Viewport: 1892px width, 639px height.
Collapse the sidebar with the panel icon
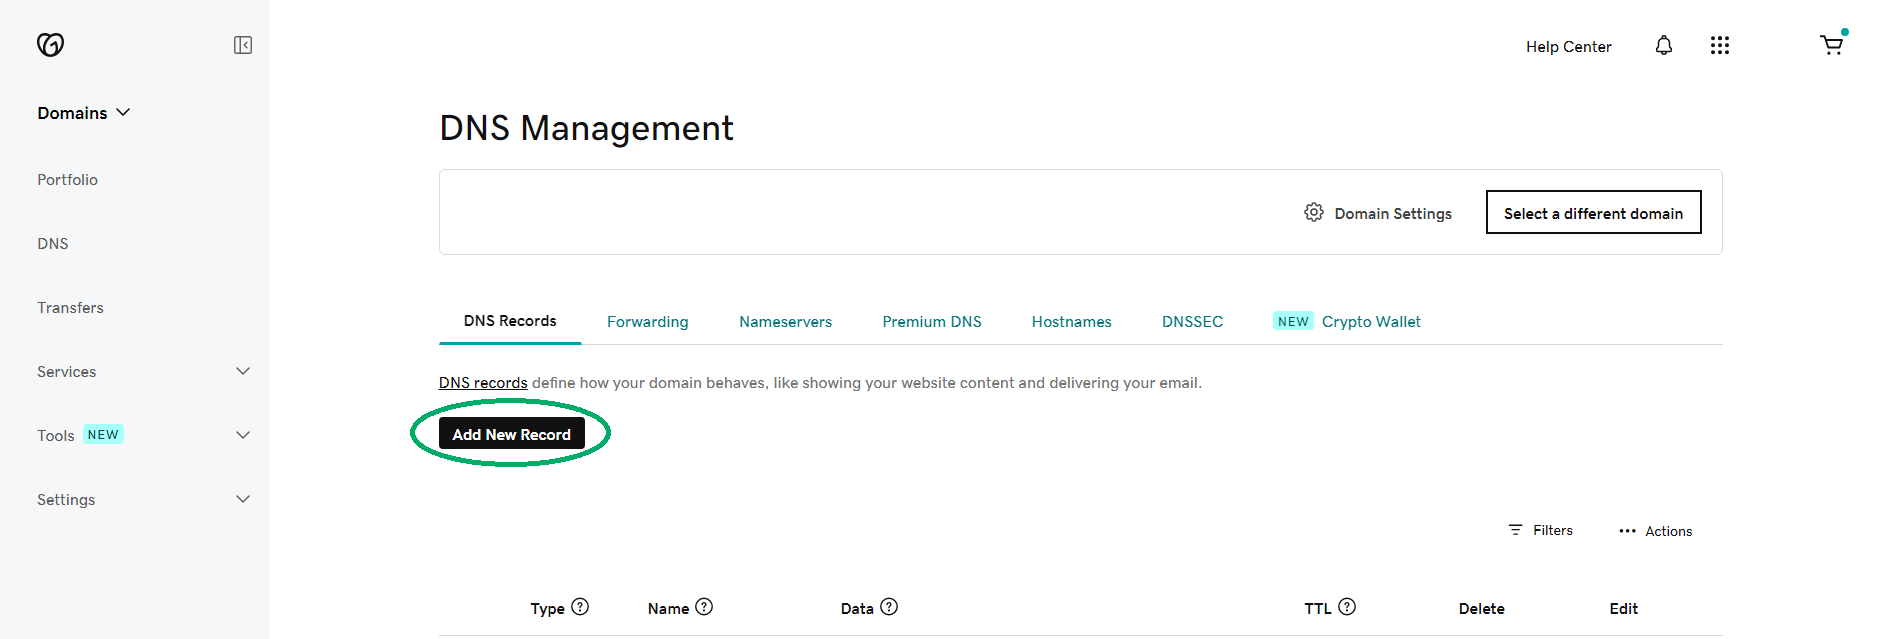(243, 45)
